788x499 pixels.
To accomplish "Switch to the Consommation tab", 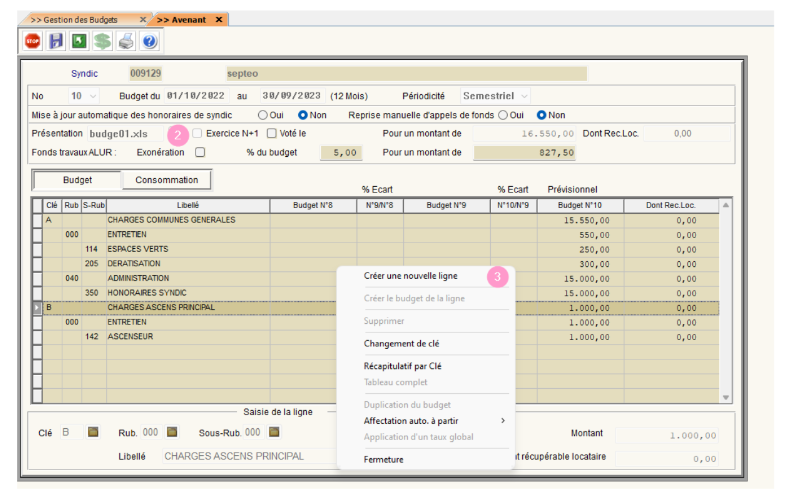I will 166,180.
